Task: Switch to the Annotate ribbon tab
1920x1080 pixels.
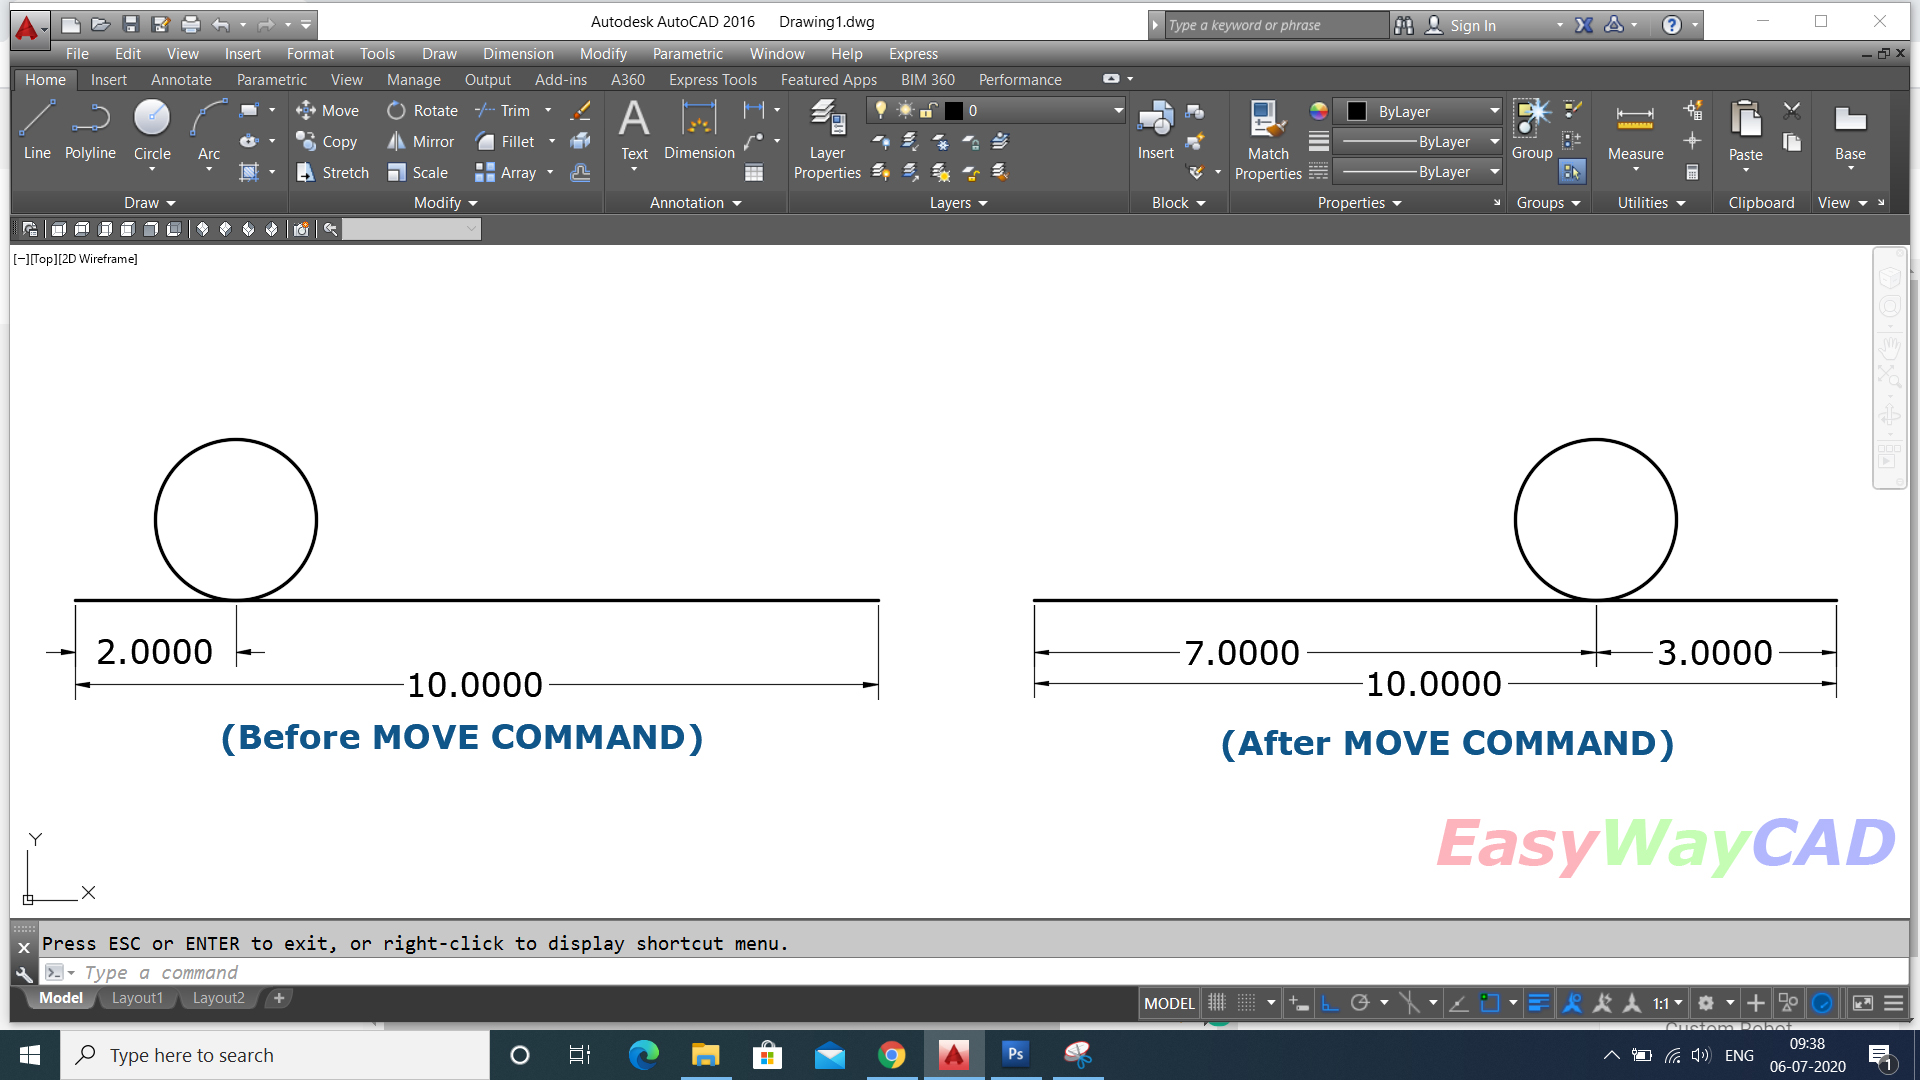Action: click(x=180, y=79)
